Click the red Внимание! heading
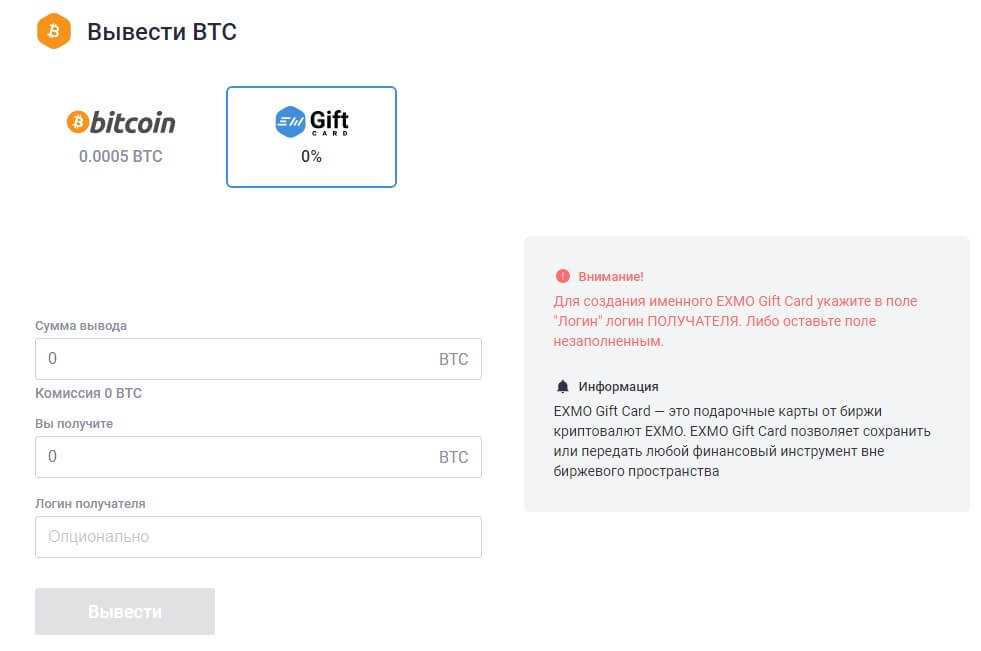 click(611, 276)
